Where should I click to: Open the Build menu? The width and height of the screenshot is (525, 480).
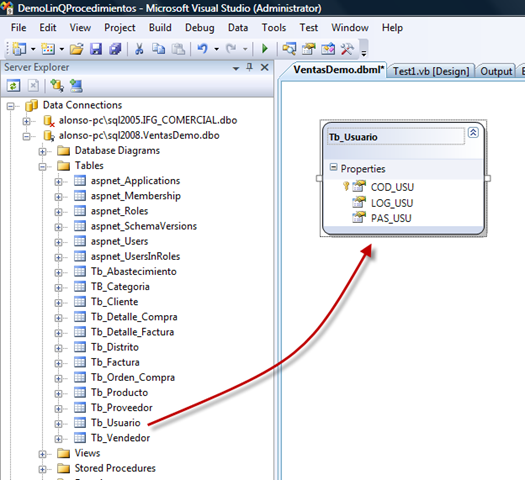[x=160, y=27]
